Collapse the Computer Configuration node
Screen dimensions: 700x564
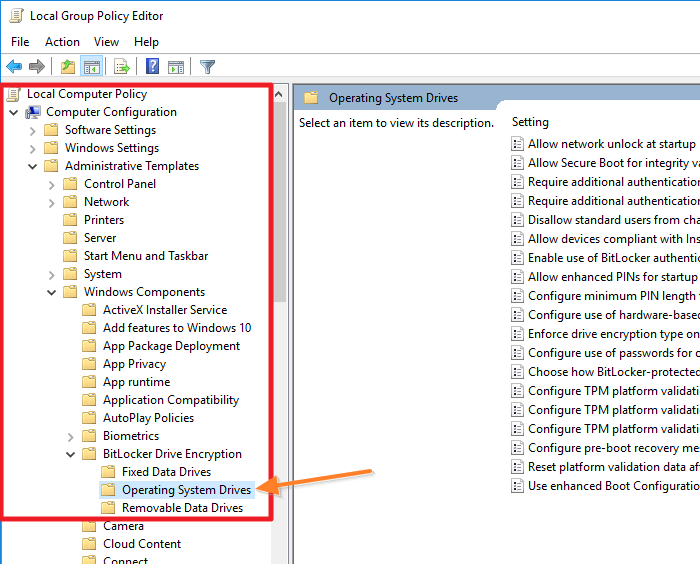[x=14, y=113]
